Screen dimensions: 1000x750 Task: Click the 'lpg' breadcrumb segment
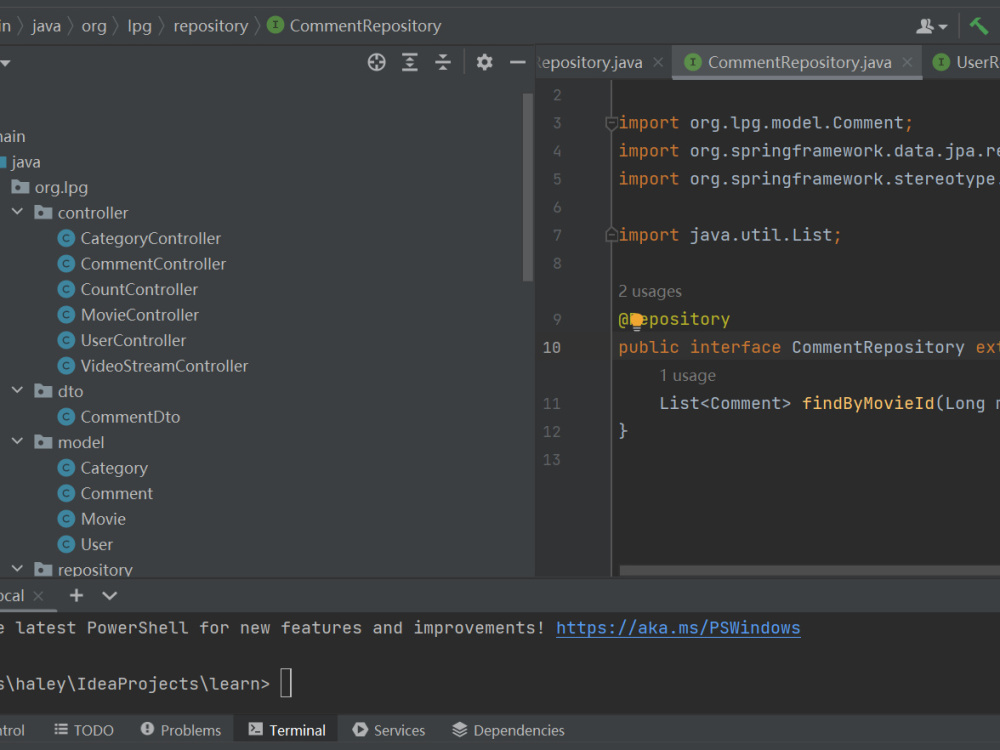pyautogui.click(x=140, y=26)
